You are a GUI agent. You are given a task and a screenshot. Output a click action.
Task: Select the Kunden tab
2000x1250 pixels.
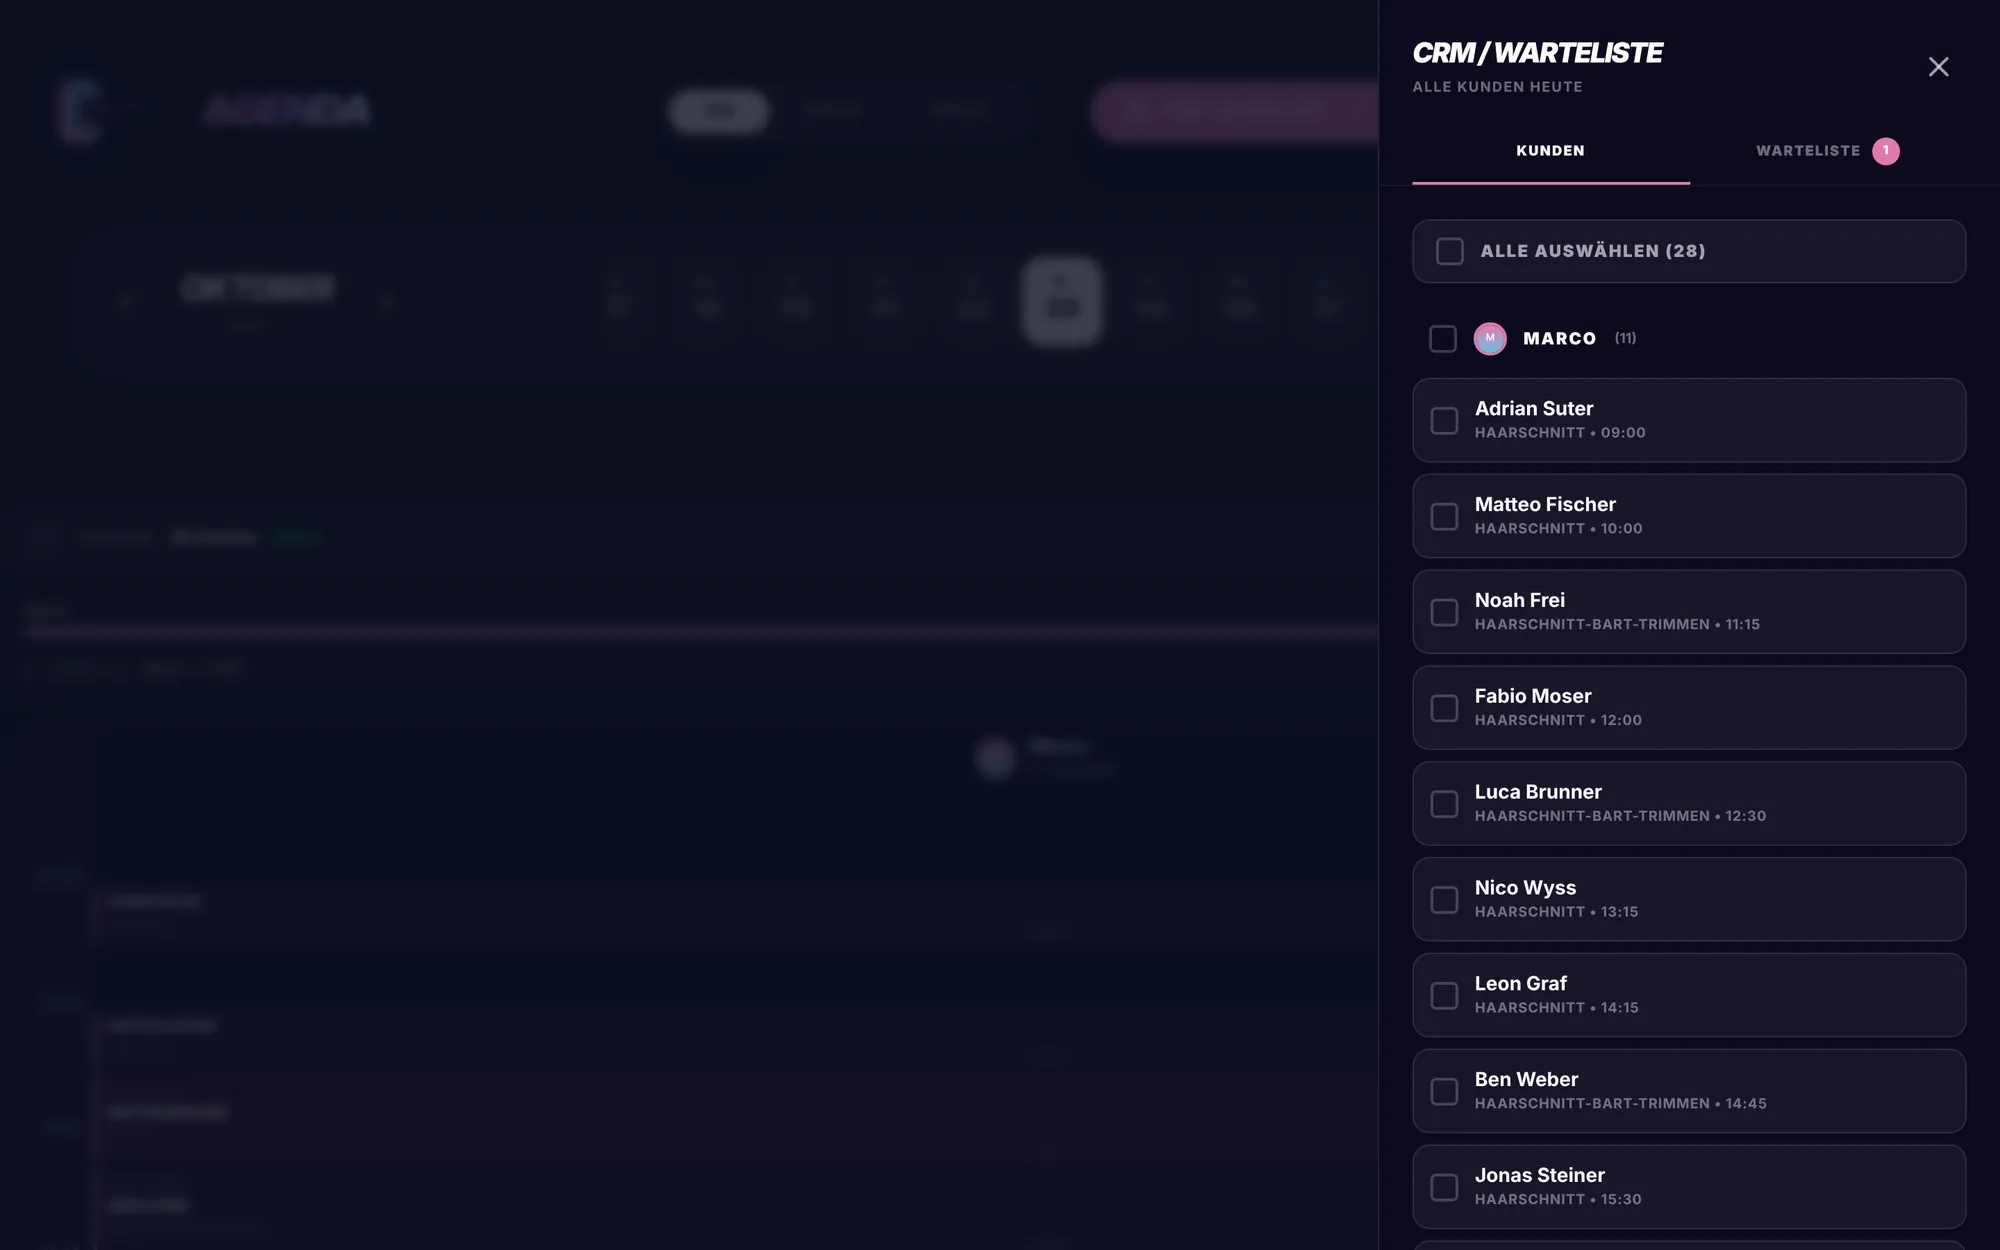pos(1550,151)
